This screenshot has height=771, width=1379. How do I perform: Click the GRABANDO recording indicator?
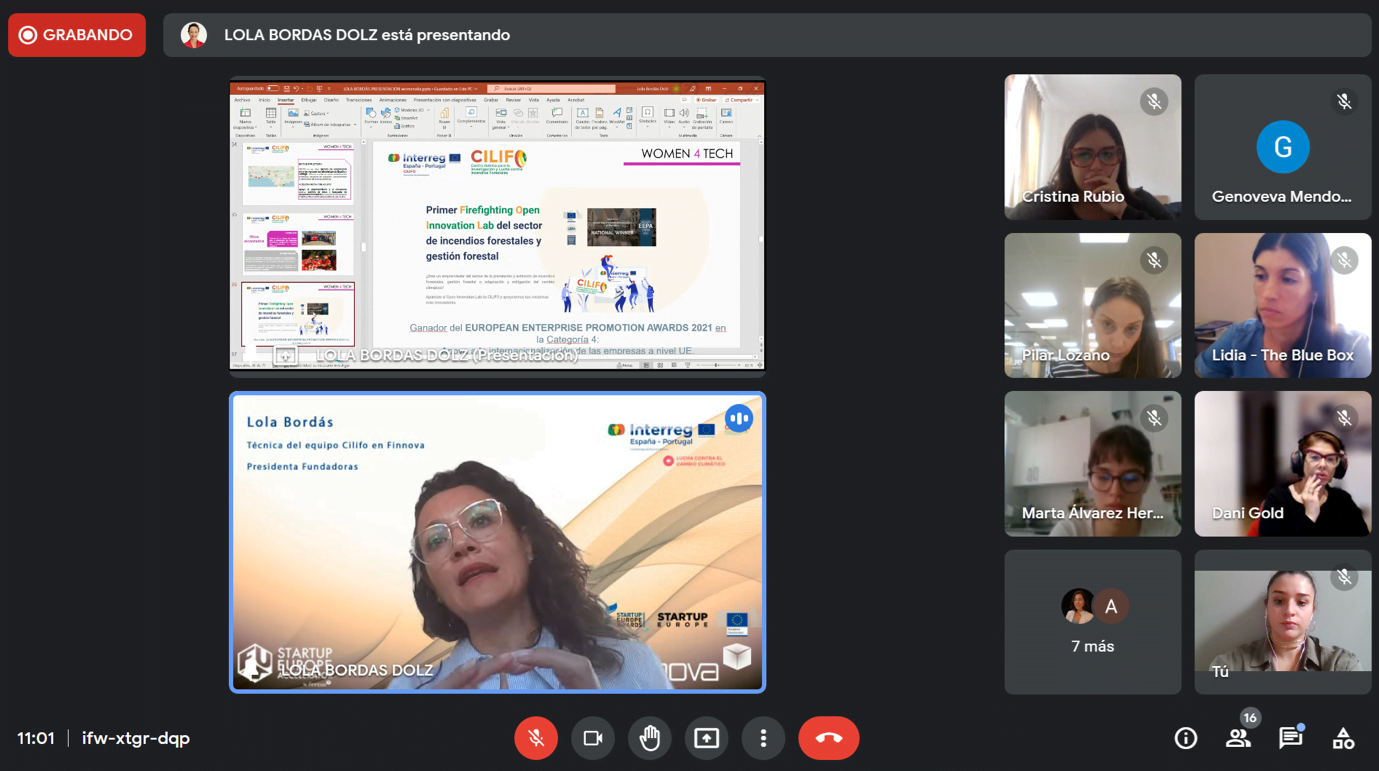point(77,35)
